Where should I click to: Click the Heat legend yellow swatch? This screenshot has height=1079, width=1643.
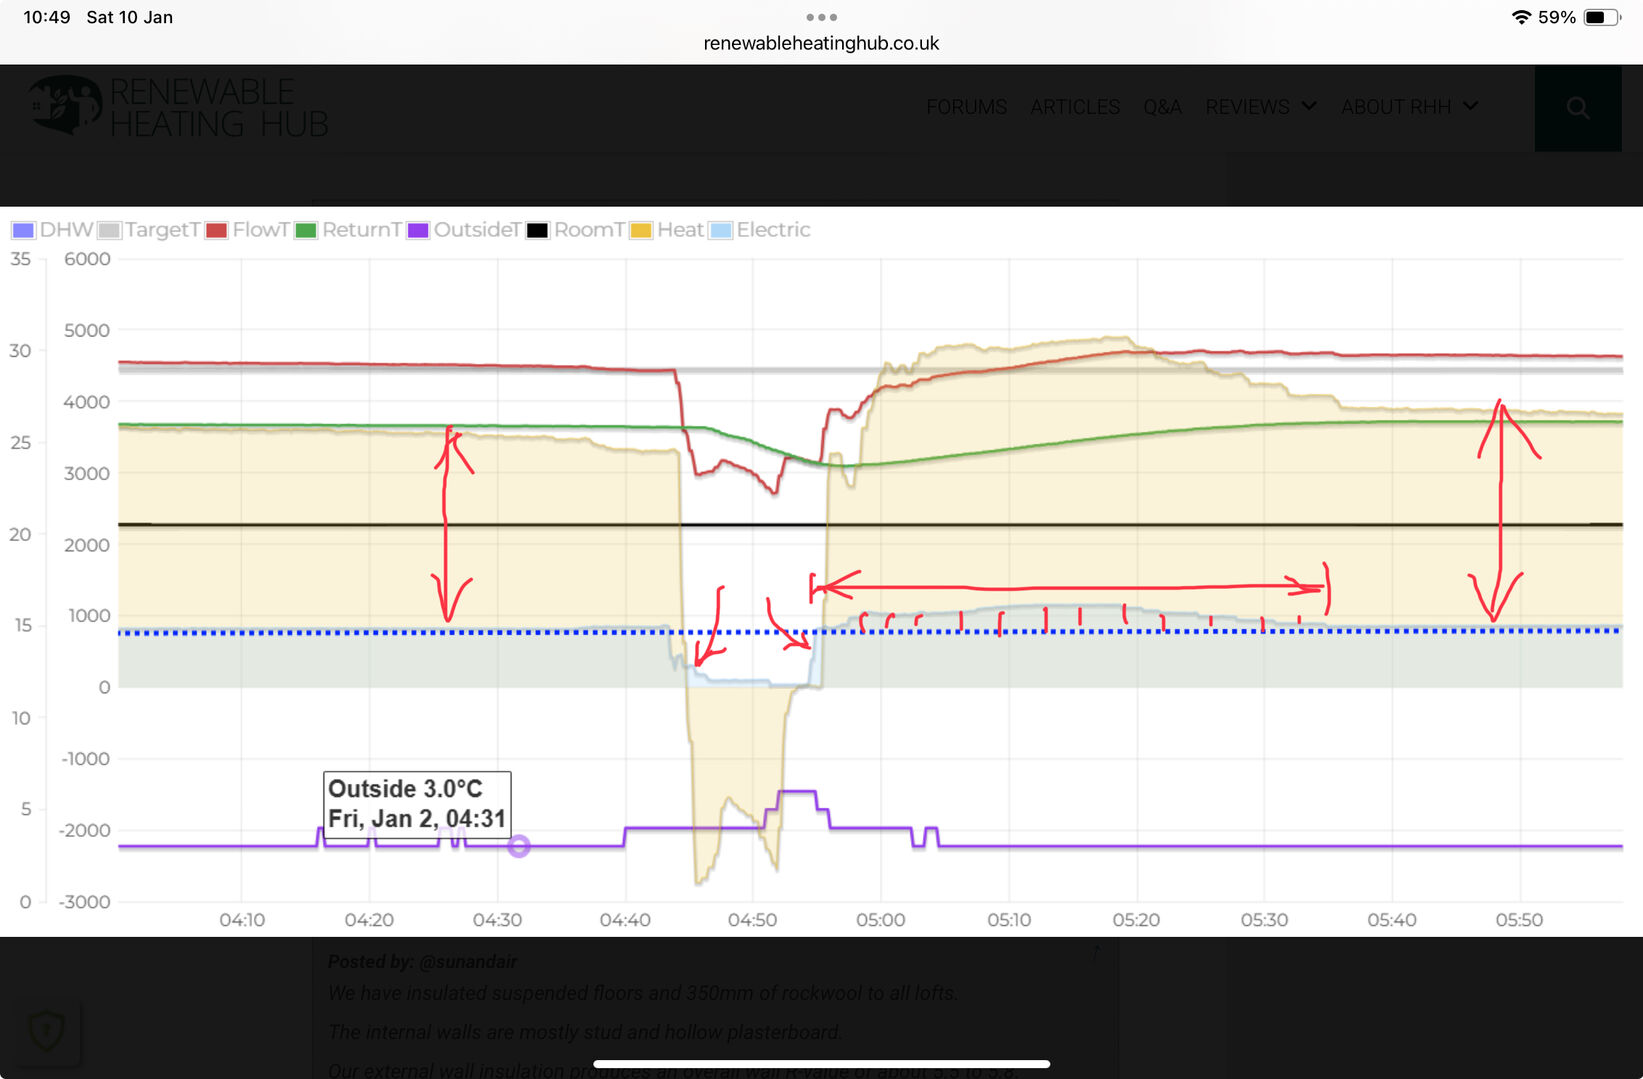tap(641, 230)
